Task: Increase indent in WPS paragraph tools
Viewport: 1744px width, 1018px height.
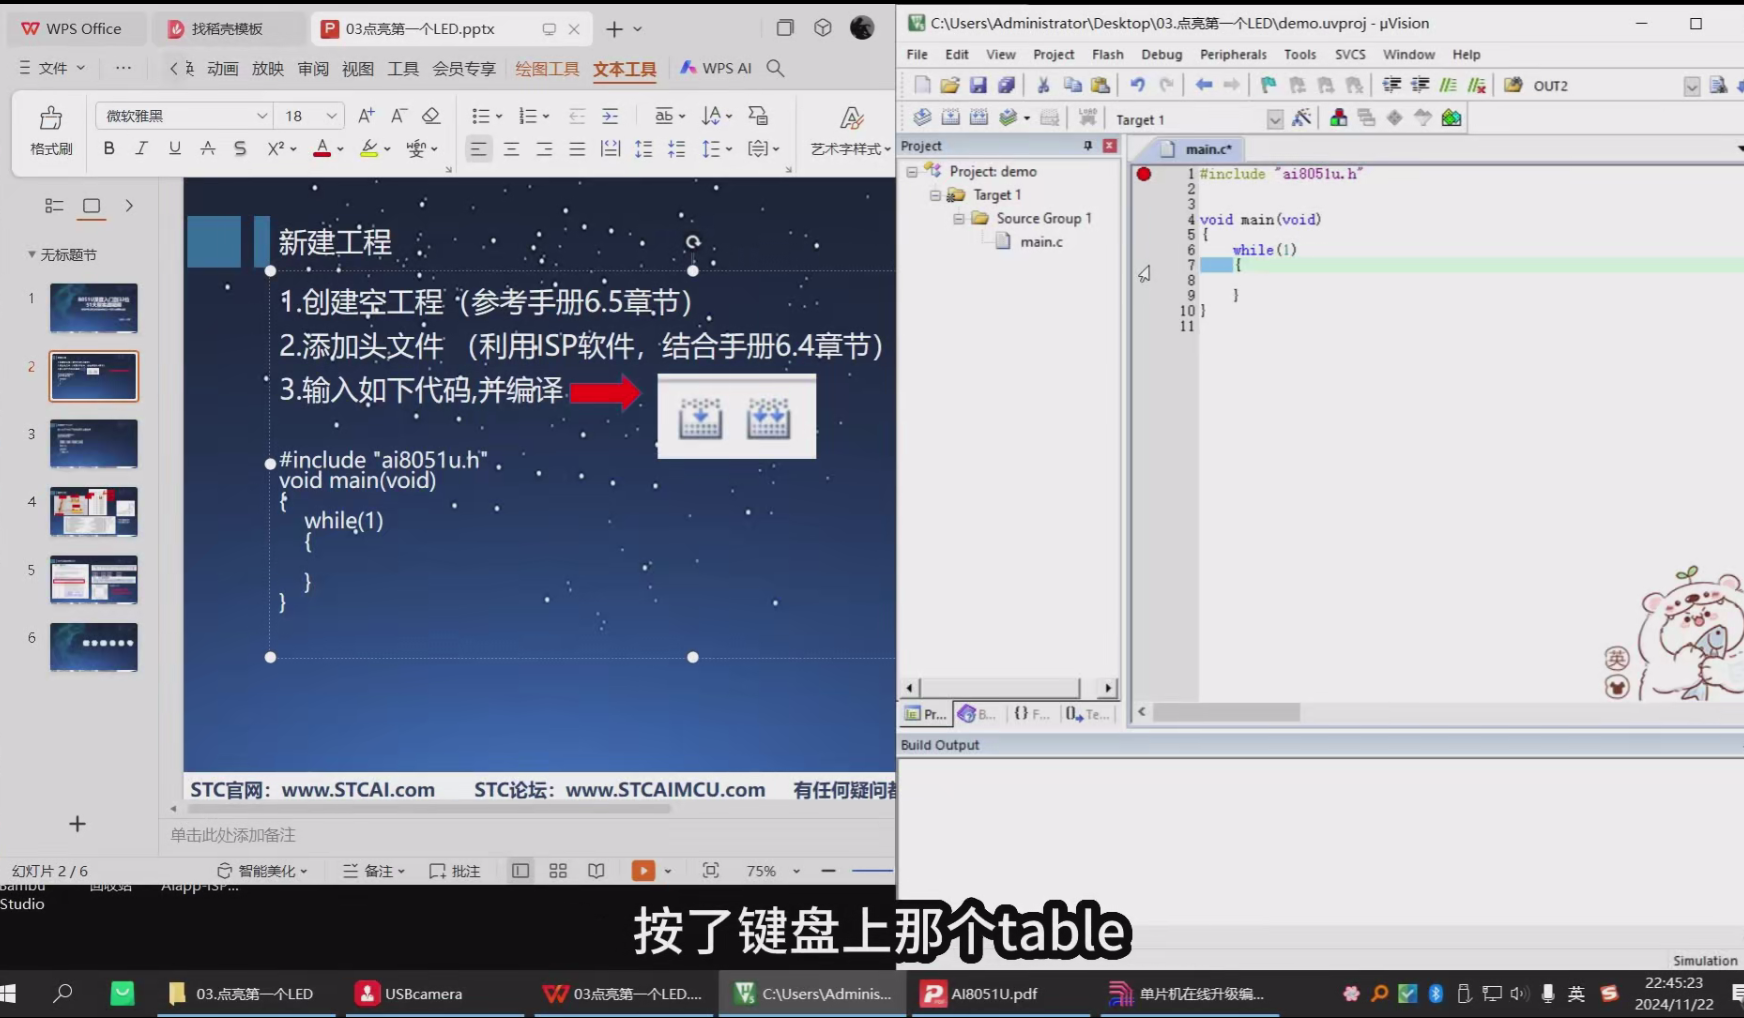Action: pyautogui.click(x=610, y=116)
